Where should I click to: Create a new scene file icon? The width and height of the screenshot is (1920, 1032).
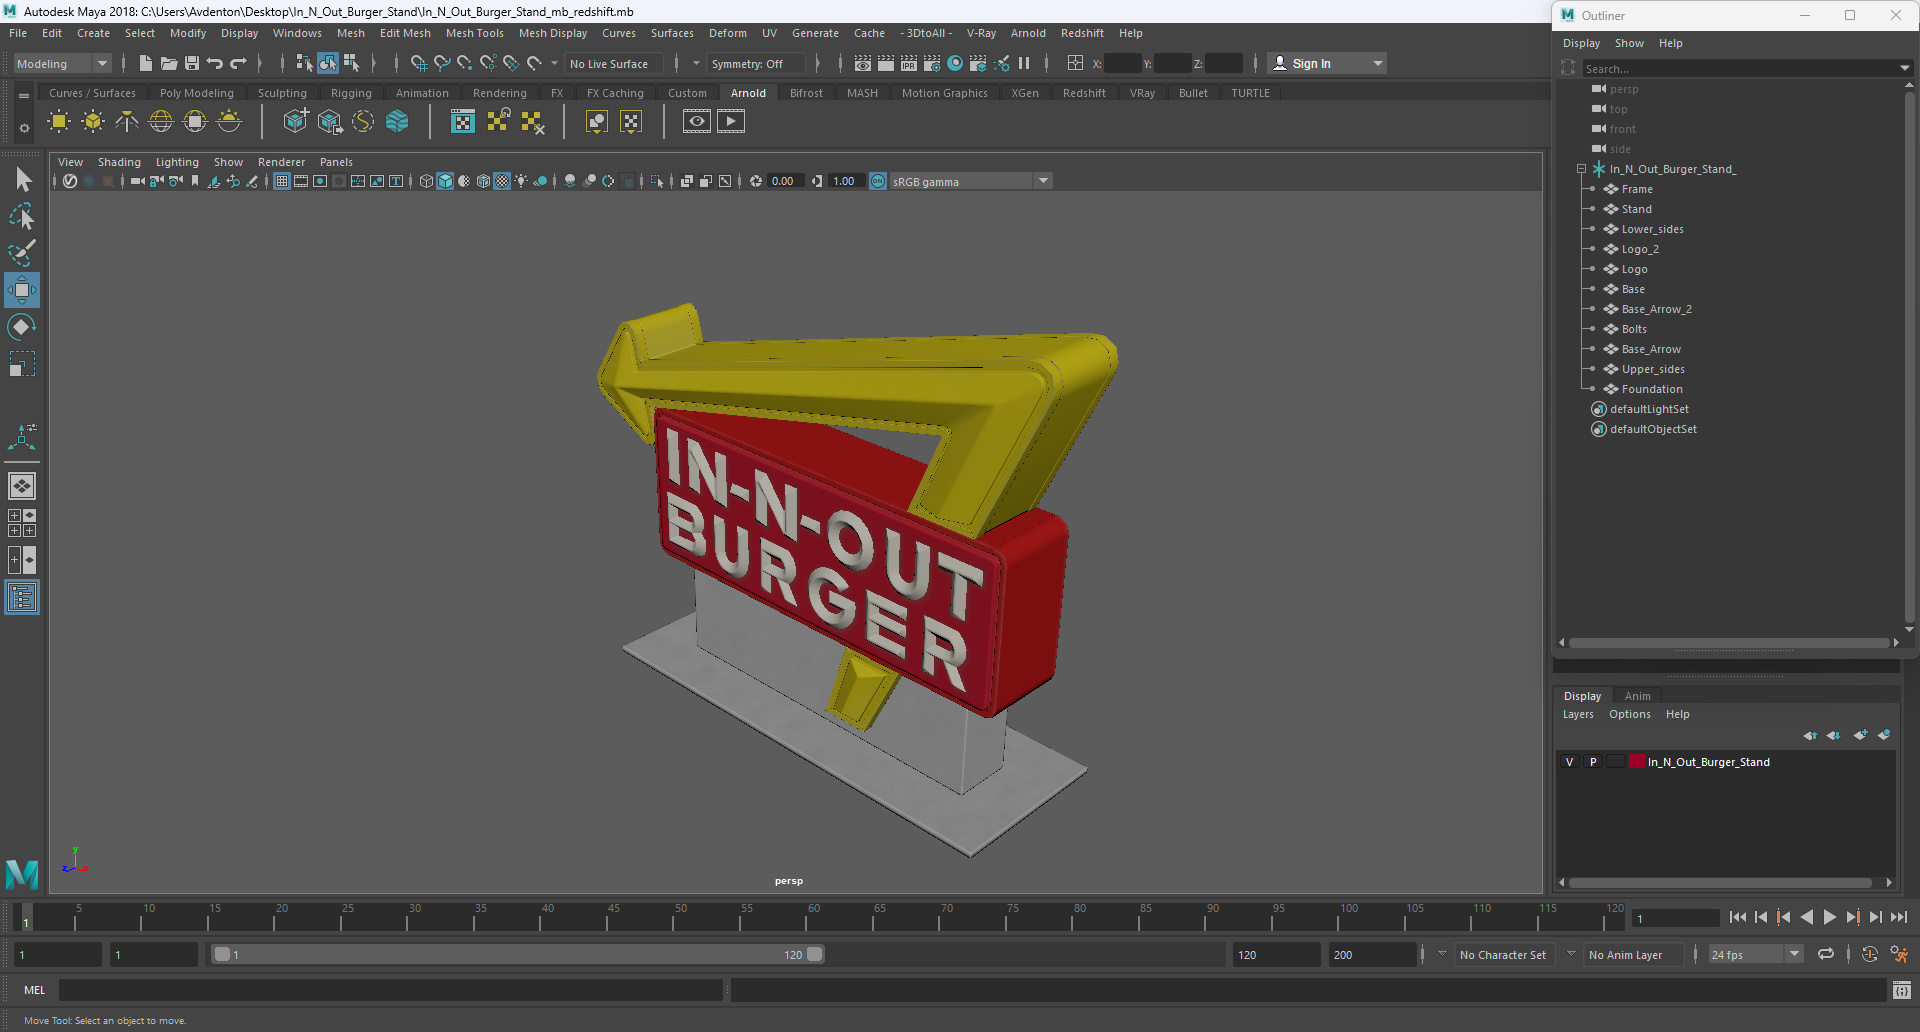tap(145, 63)
